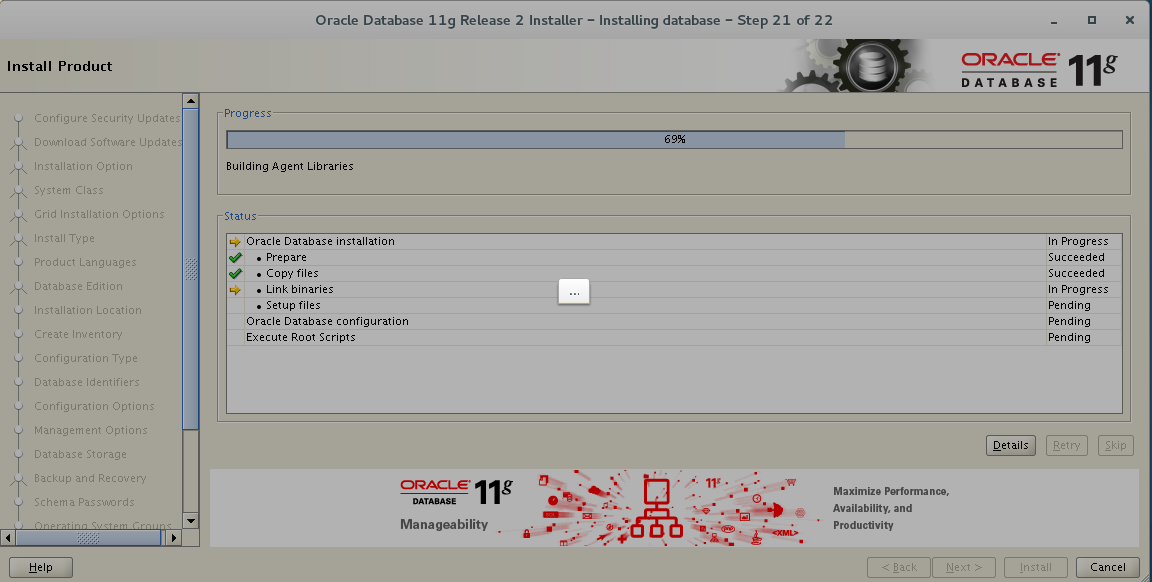Click the in-progress arrow beside Oracle Database installation

[234, 241]
